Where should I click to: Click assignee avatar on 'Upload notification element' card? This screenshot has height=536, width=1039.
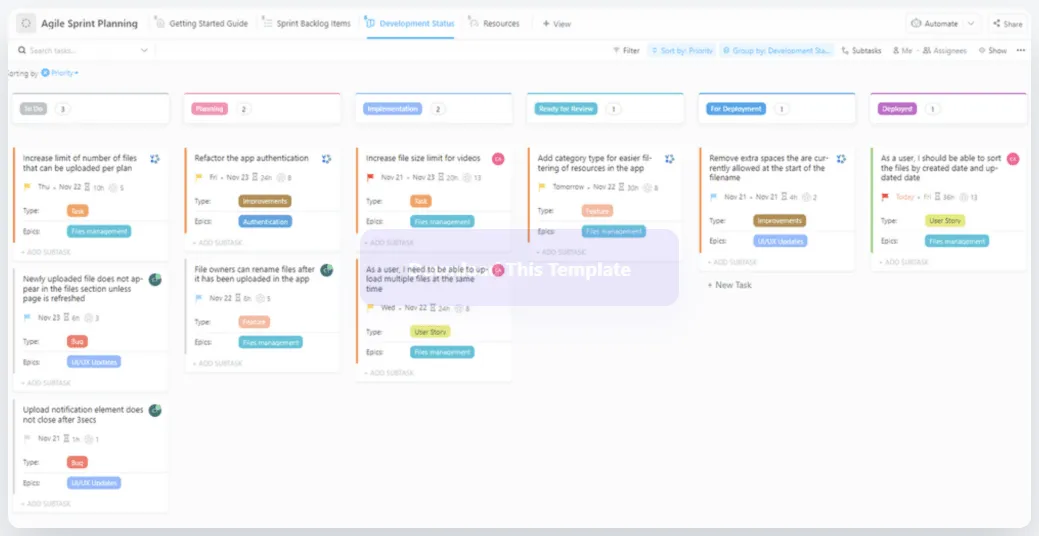coord(155,411)
